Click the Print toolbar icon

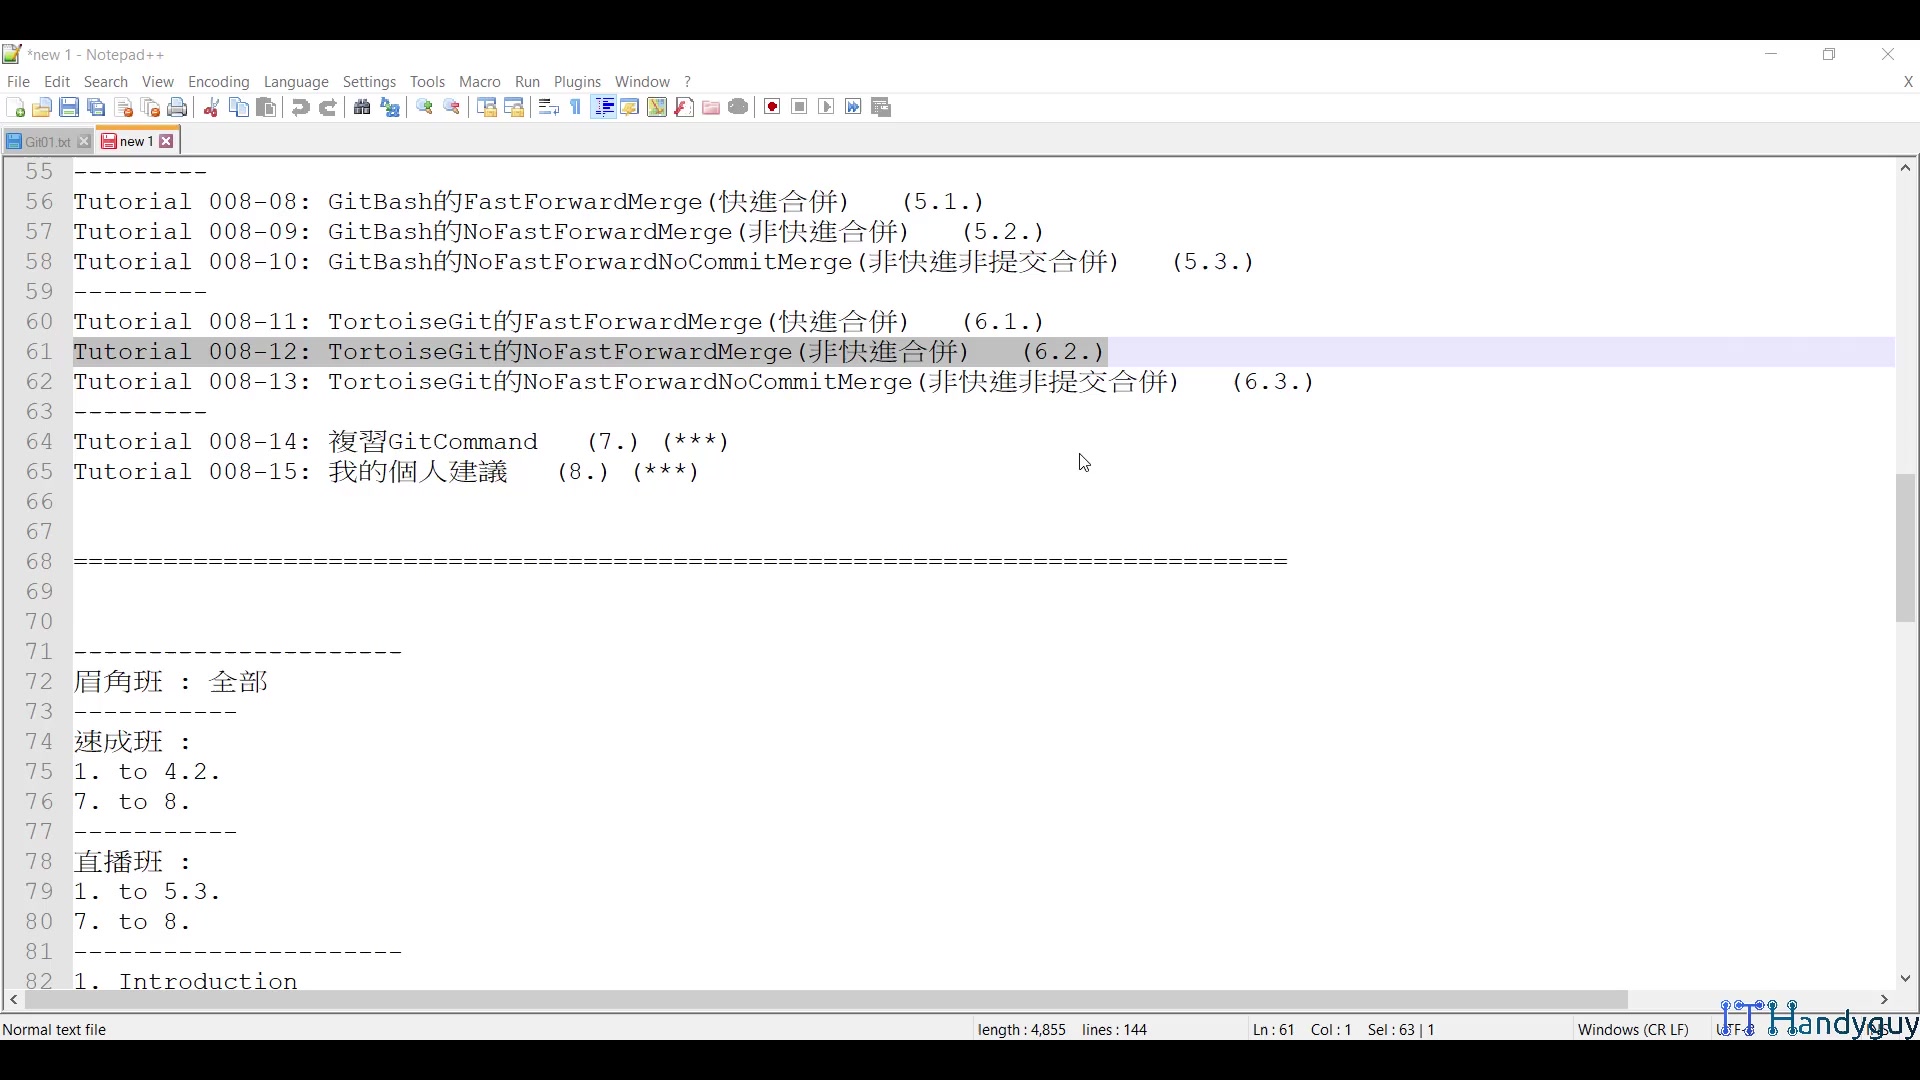[x=177, y=108]
